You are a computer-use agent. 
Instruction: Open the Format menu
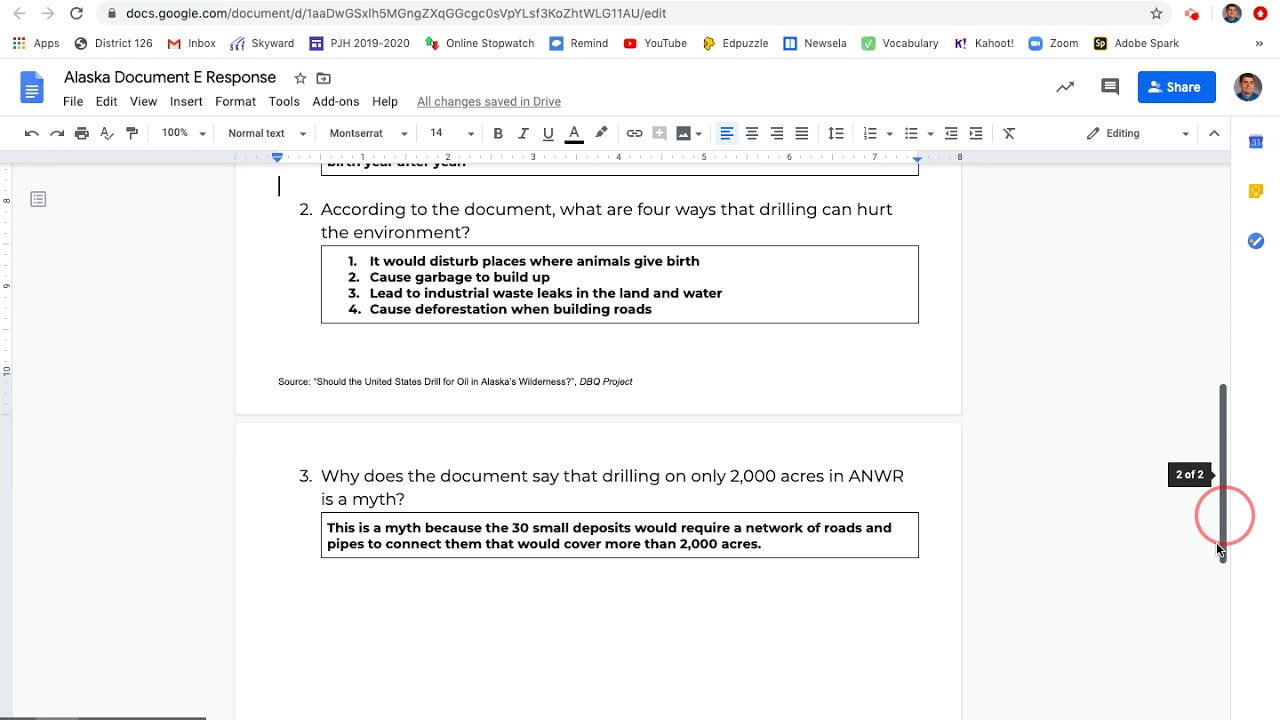coord(235,102)
